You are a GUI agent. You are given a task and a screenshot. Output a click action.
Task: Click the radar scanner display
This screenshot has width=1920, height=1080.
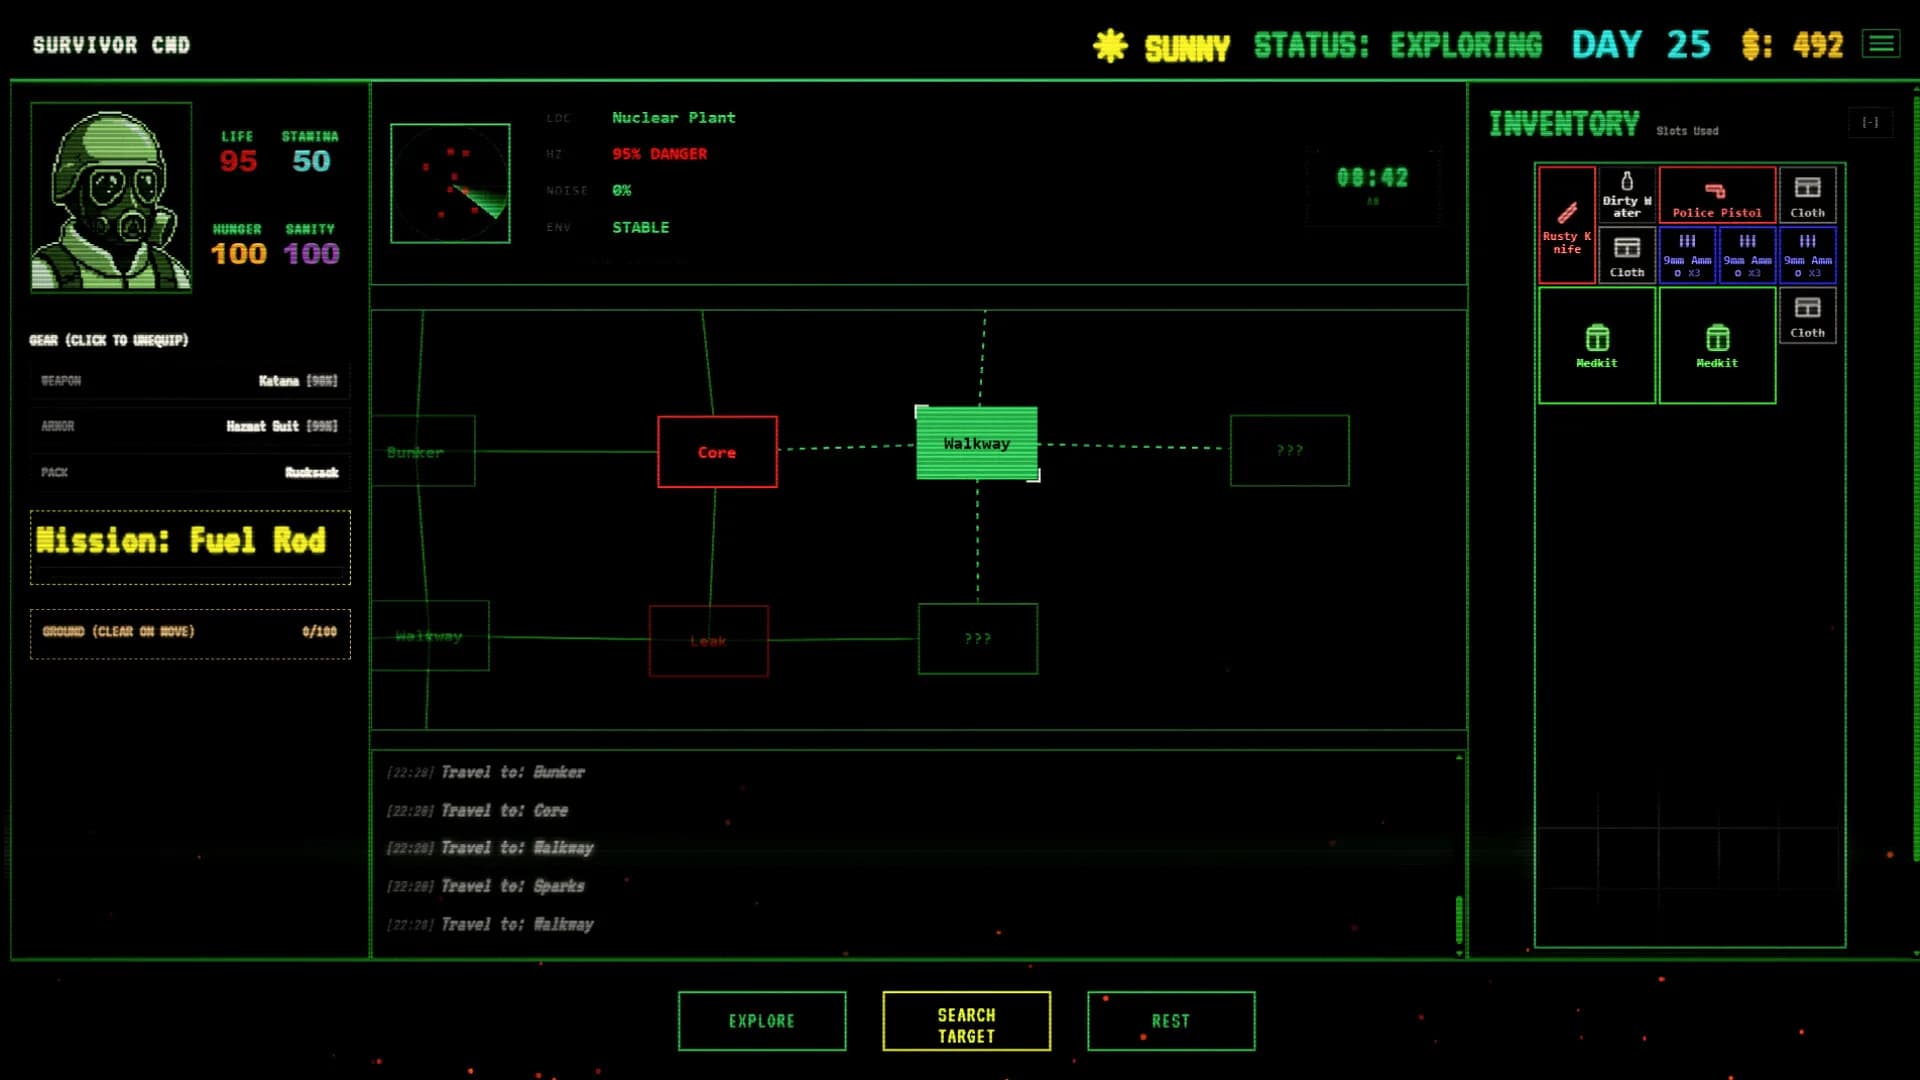point(450,183)
